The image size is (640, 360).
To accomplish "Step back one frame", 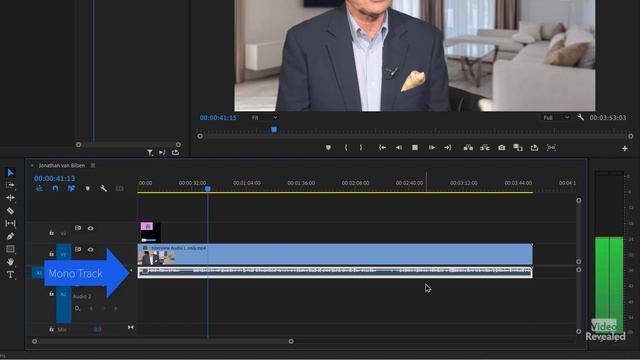I will point(399,148).
